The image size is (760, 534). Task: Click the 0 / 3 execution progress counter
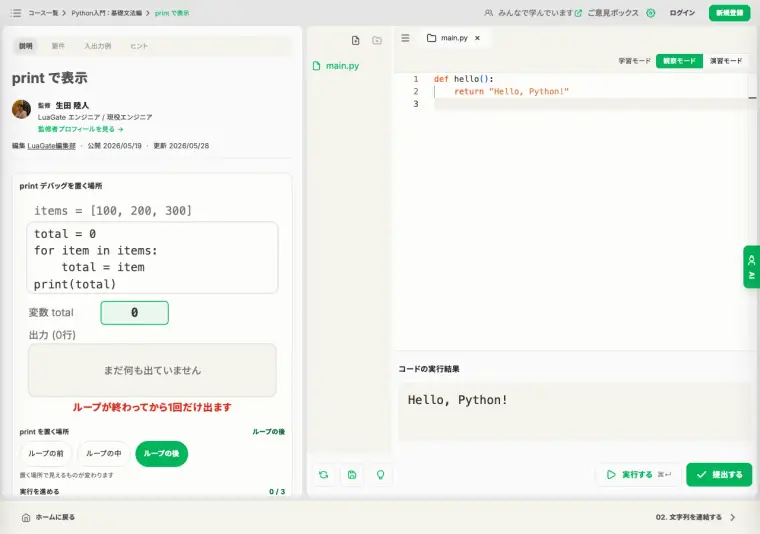(277, 491)
